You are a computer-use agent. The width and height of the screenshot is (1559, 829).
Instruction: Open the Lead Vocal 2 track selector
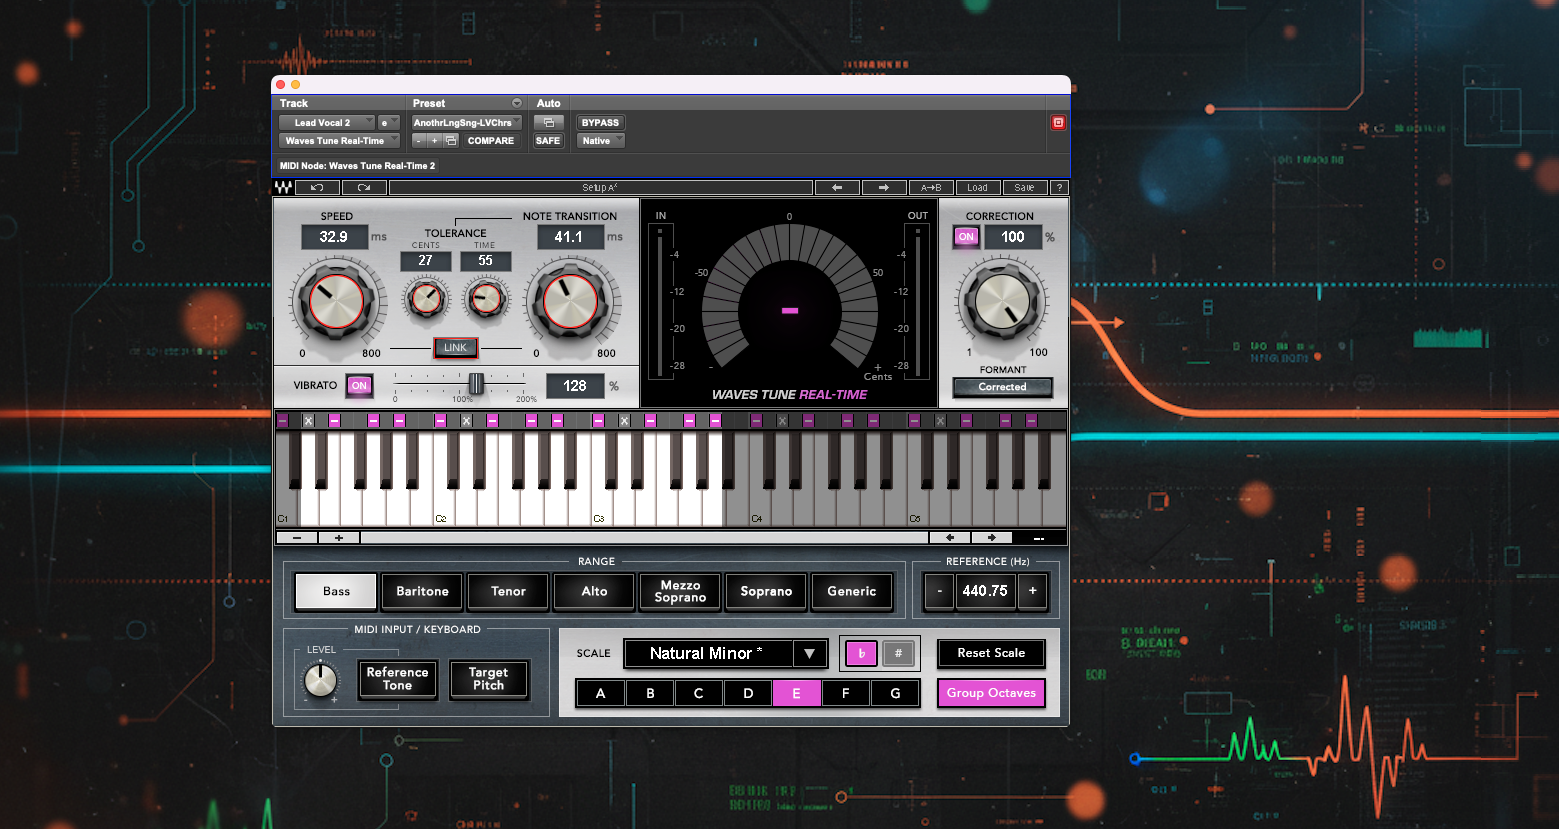click(326, 123)
